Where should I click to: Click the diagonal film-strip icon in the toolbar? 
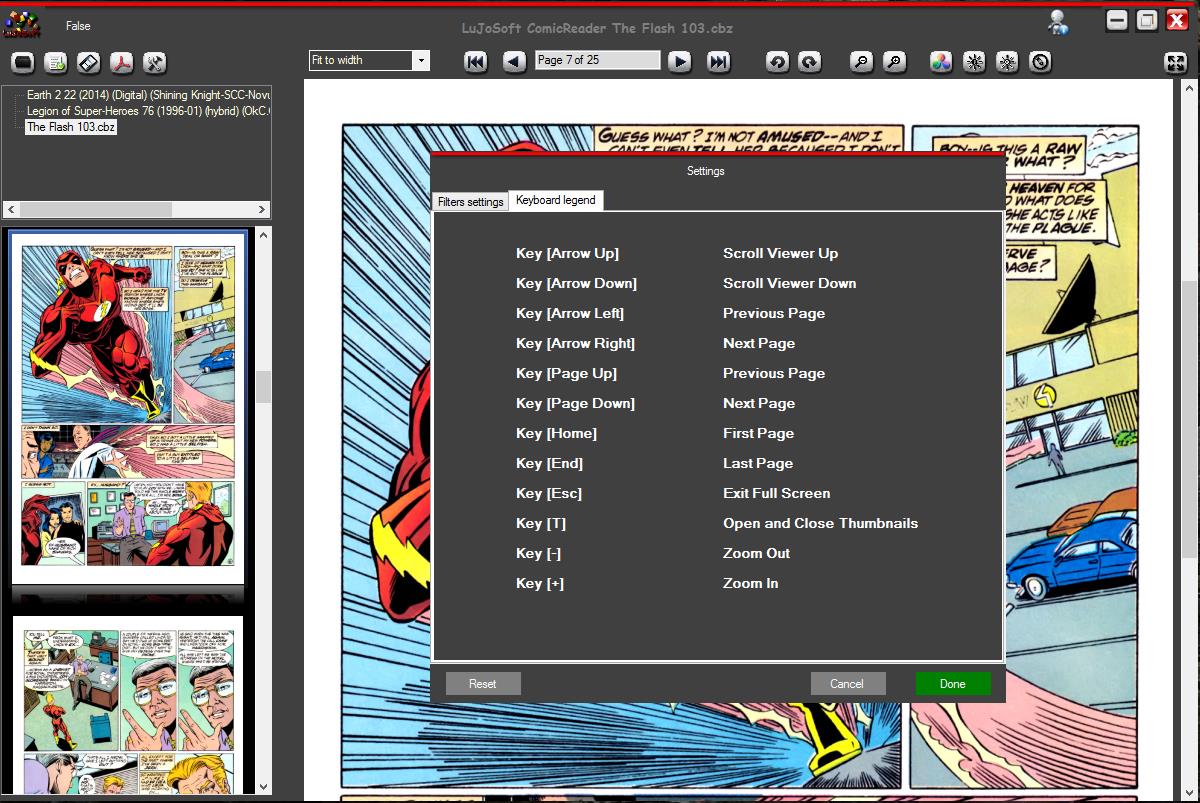(x=89, y=62)
